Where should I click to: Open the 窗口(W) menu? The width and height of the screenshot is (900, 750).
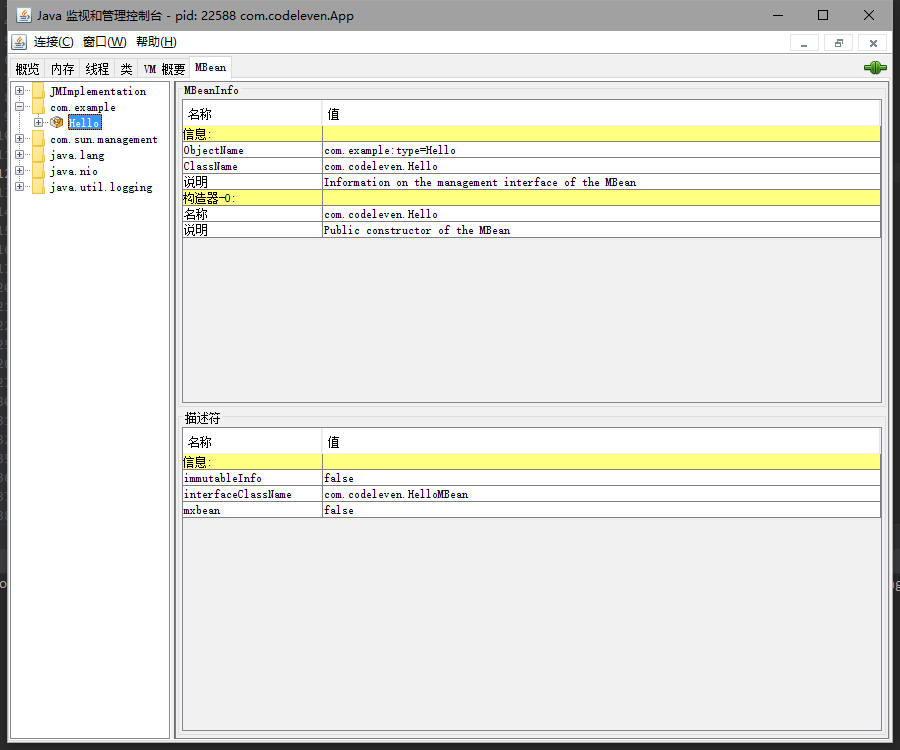[104, 42]
